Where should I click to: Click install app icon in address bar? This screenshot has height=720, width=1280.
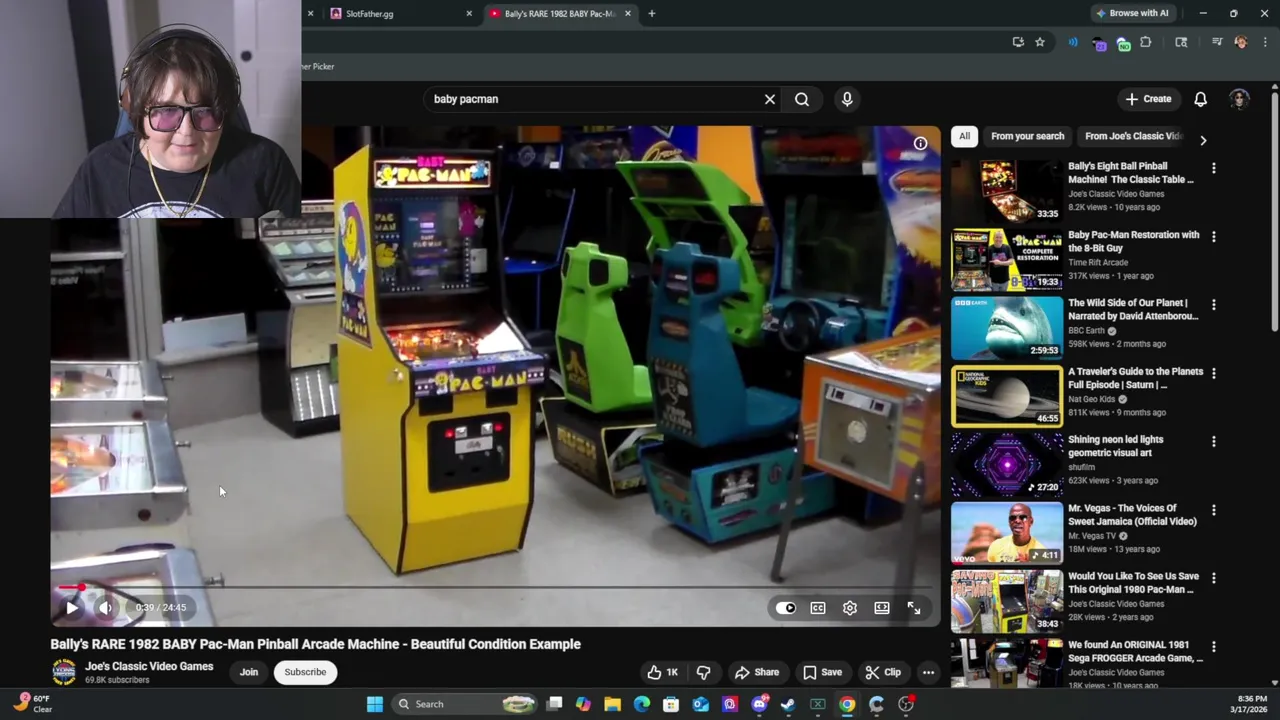pyautogui.click(x=1018, y=42)
